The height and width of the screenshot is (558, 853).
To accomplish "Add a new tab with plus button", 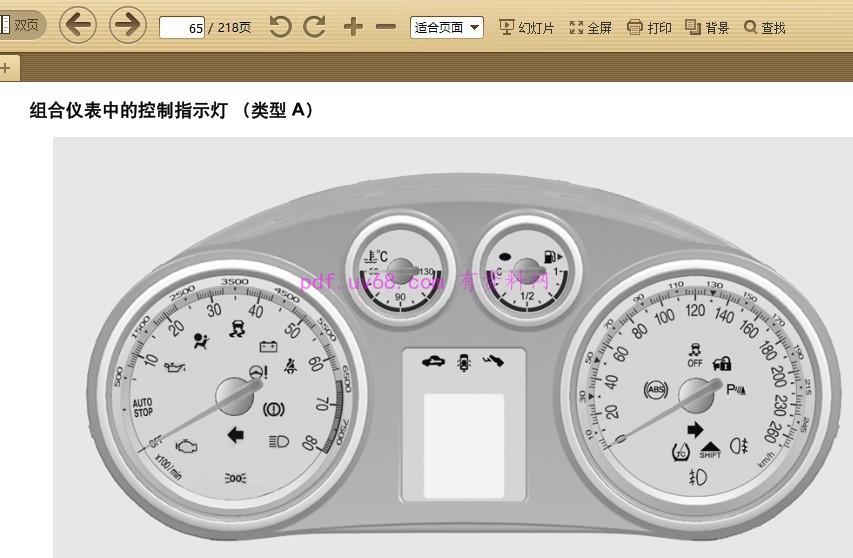I will 6,68.
